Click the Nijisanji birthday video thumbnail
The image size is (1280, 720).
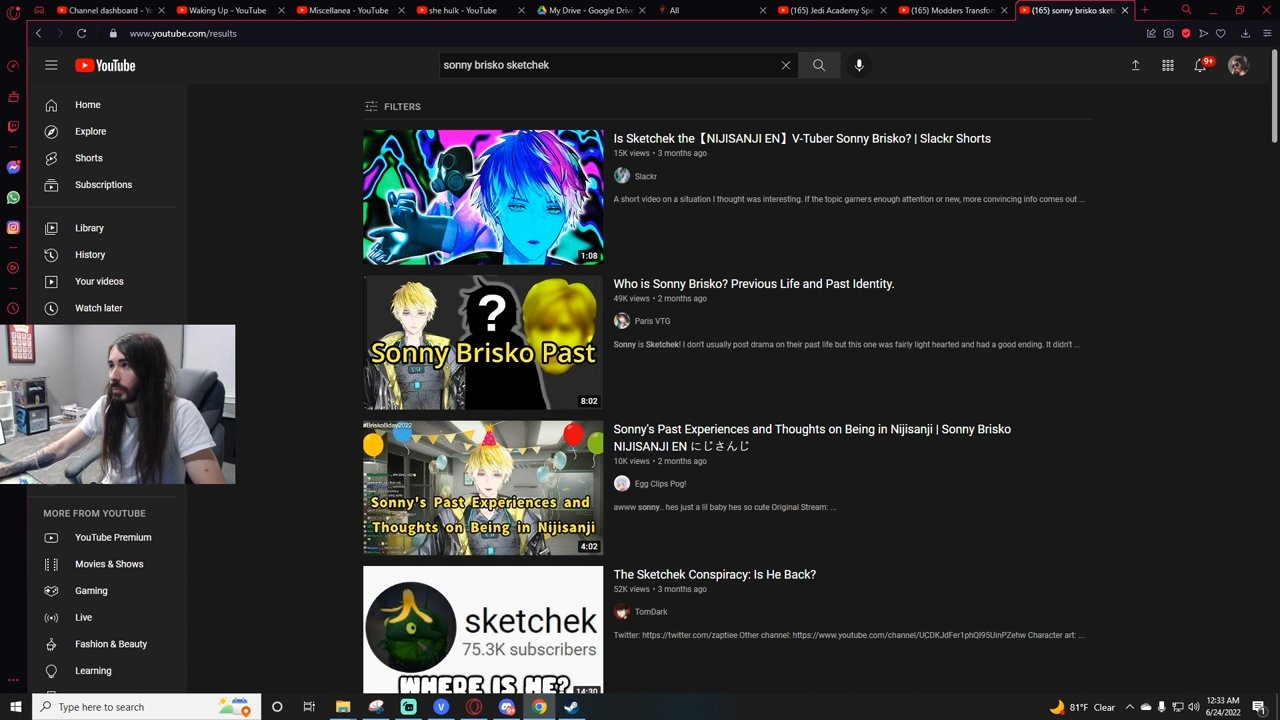[483, 488]
